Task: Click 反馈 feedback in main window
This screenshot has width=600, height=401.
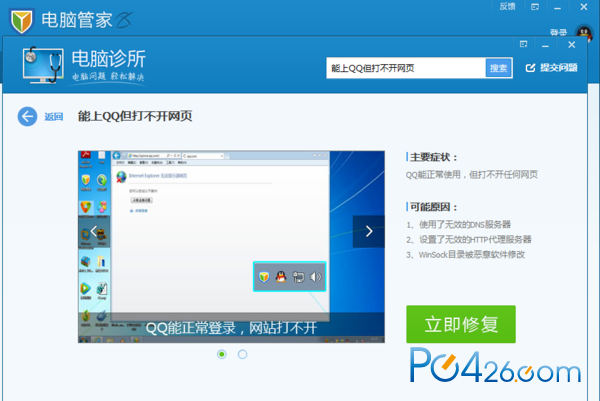Action: 507,7
